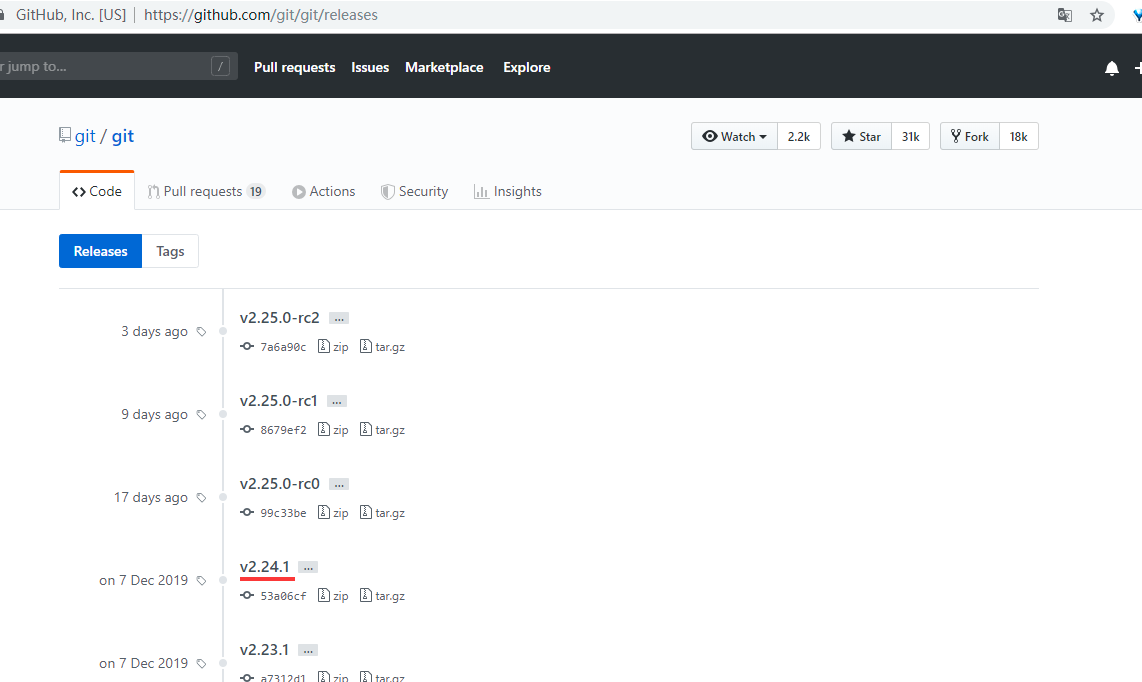This screenshot has height=682, width=1142.
Task: Fork the git repository
Action: [969, 137]
